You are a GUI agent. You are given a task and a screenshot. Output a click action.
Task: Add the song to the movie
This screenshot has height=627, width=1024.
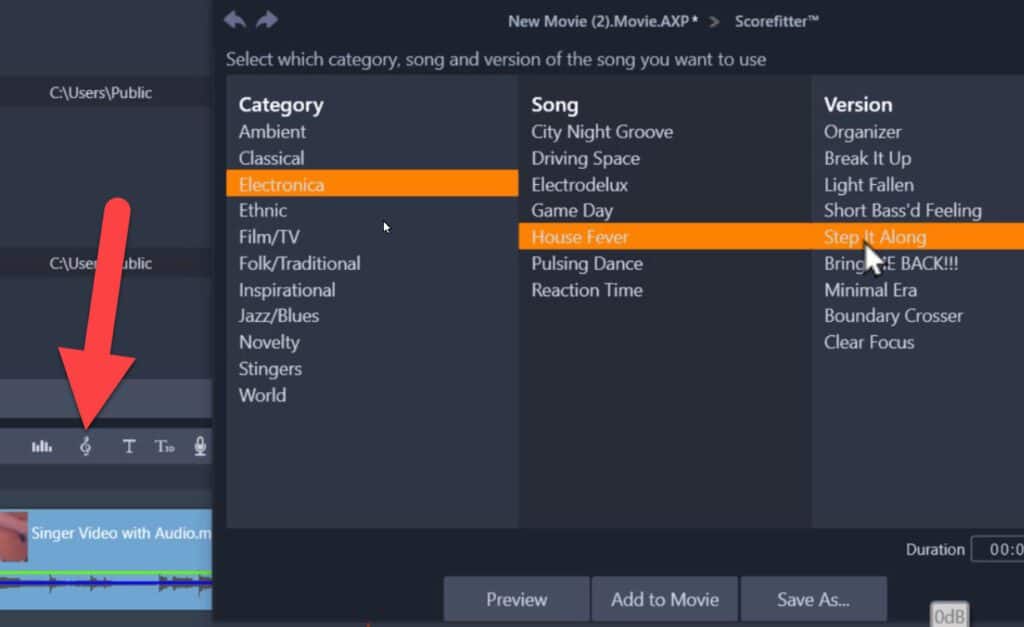[665, 599]
